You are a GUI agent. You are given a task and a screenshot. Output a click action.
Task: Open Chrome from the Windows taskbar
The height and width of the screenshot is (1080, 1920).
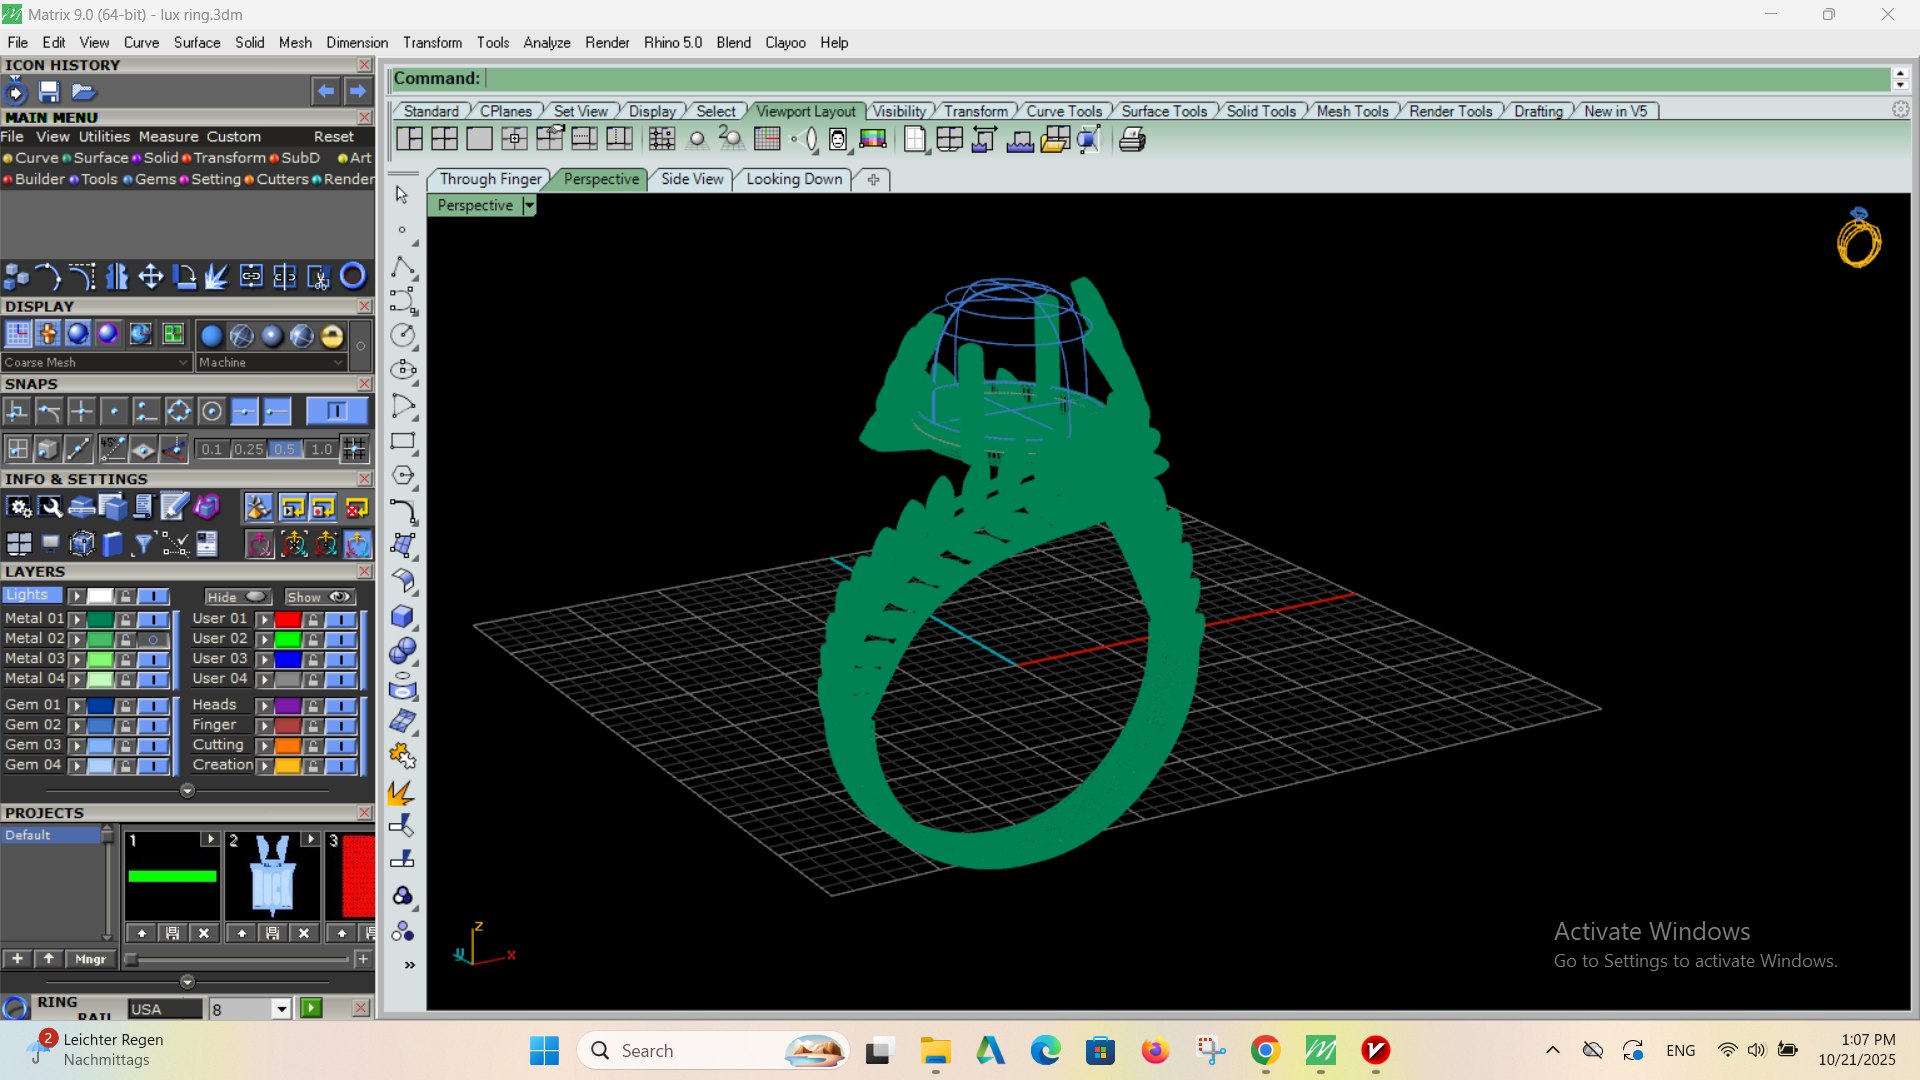1265,1051
